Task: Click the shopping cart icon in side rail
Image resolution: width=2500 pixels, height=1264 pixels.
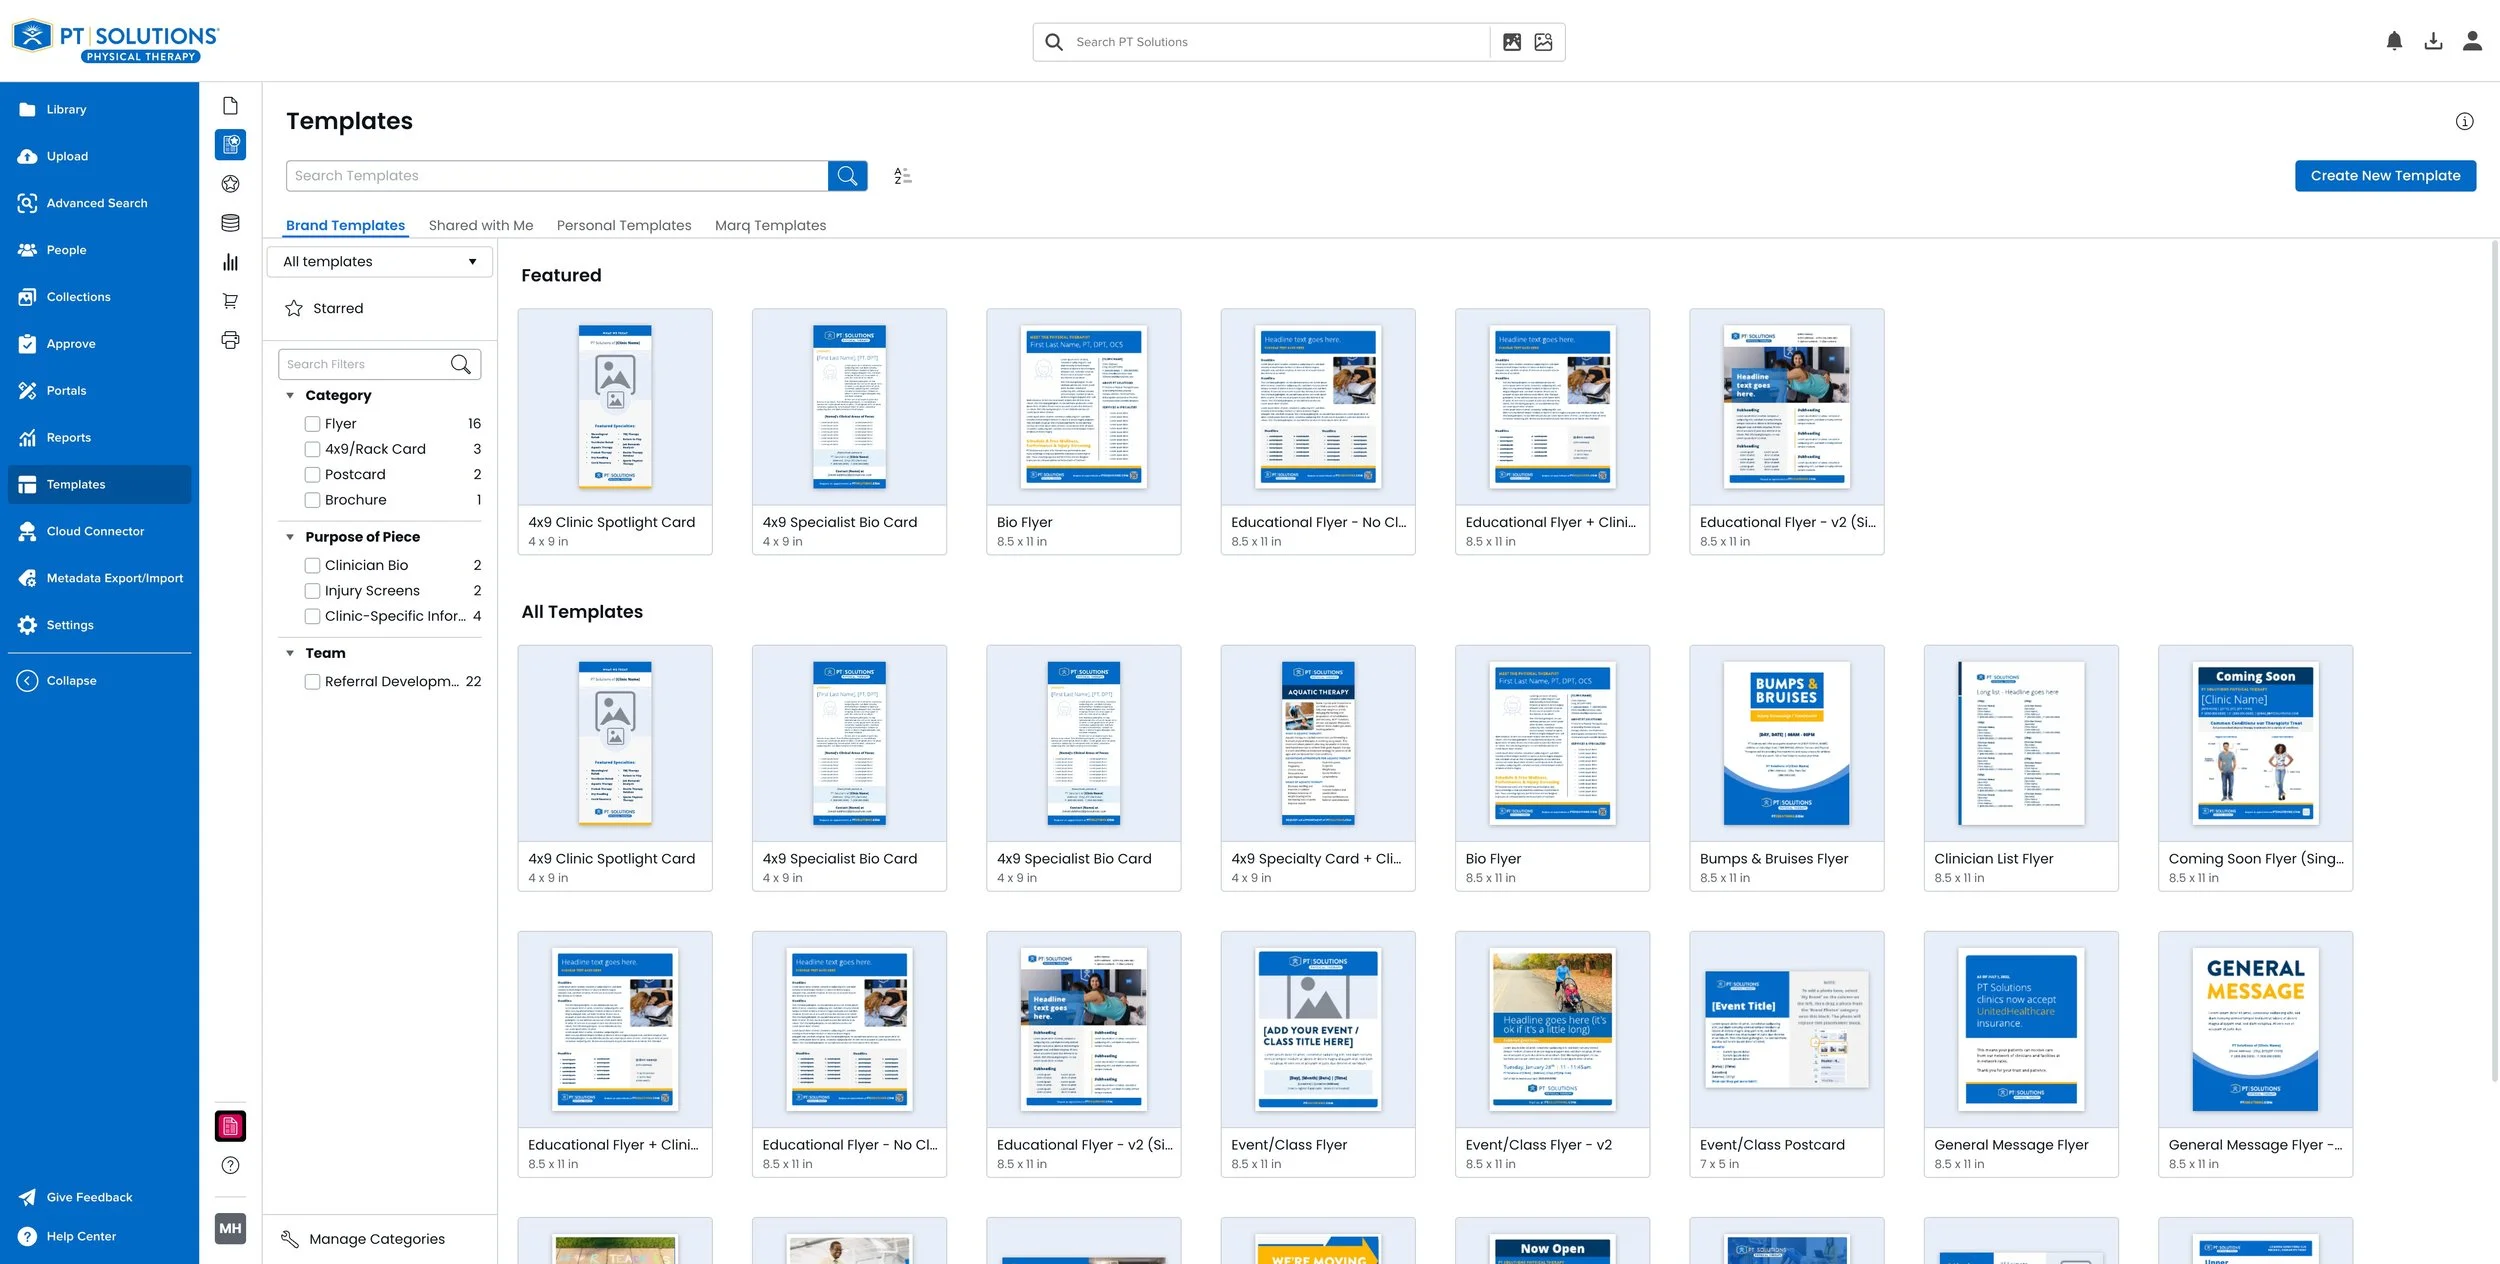Action: click(230, 301)
